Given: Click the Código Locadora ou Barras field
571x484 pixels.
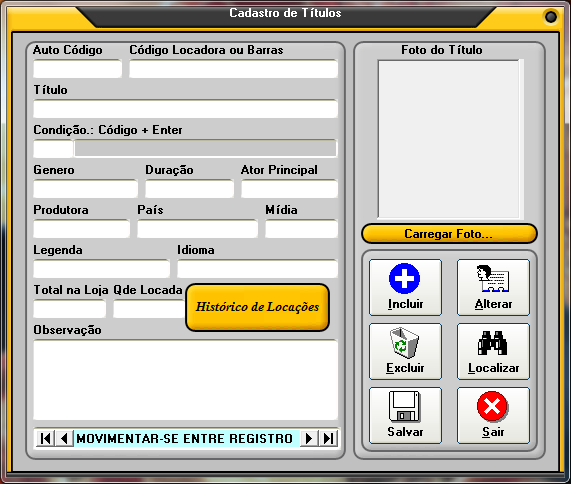Looking at the screenshot, I should coord(233,69).
